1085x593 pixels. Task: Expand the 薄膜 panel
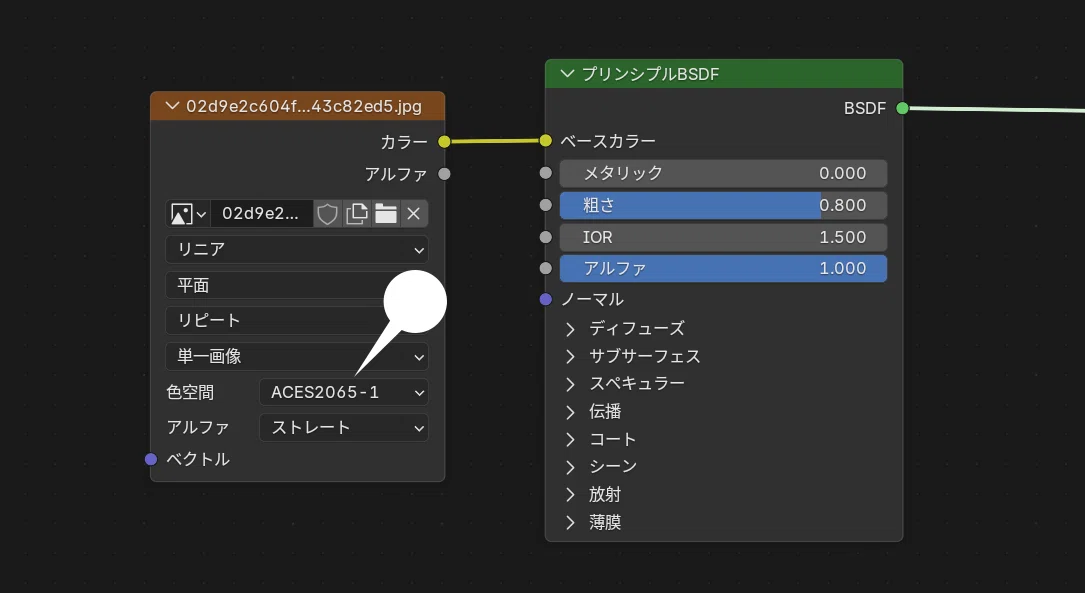pos(570,522)
